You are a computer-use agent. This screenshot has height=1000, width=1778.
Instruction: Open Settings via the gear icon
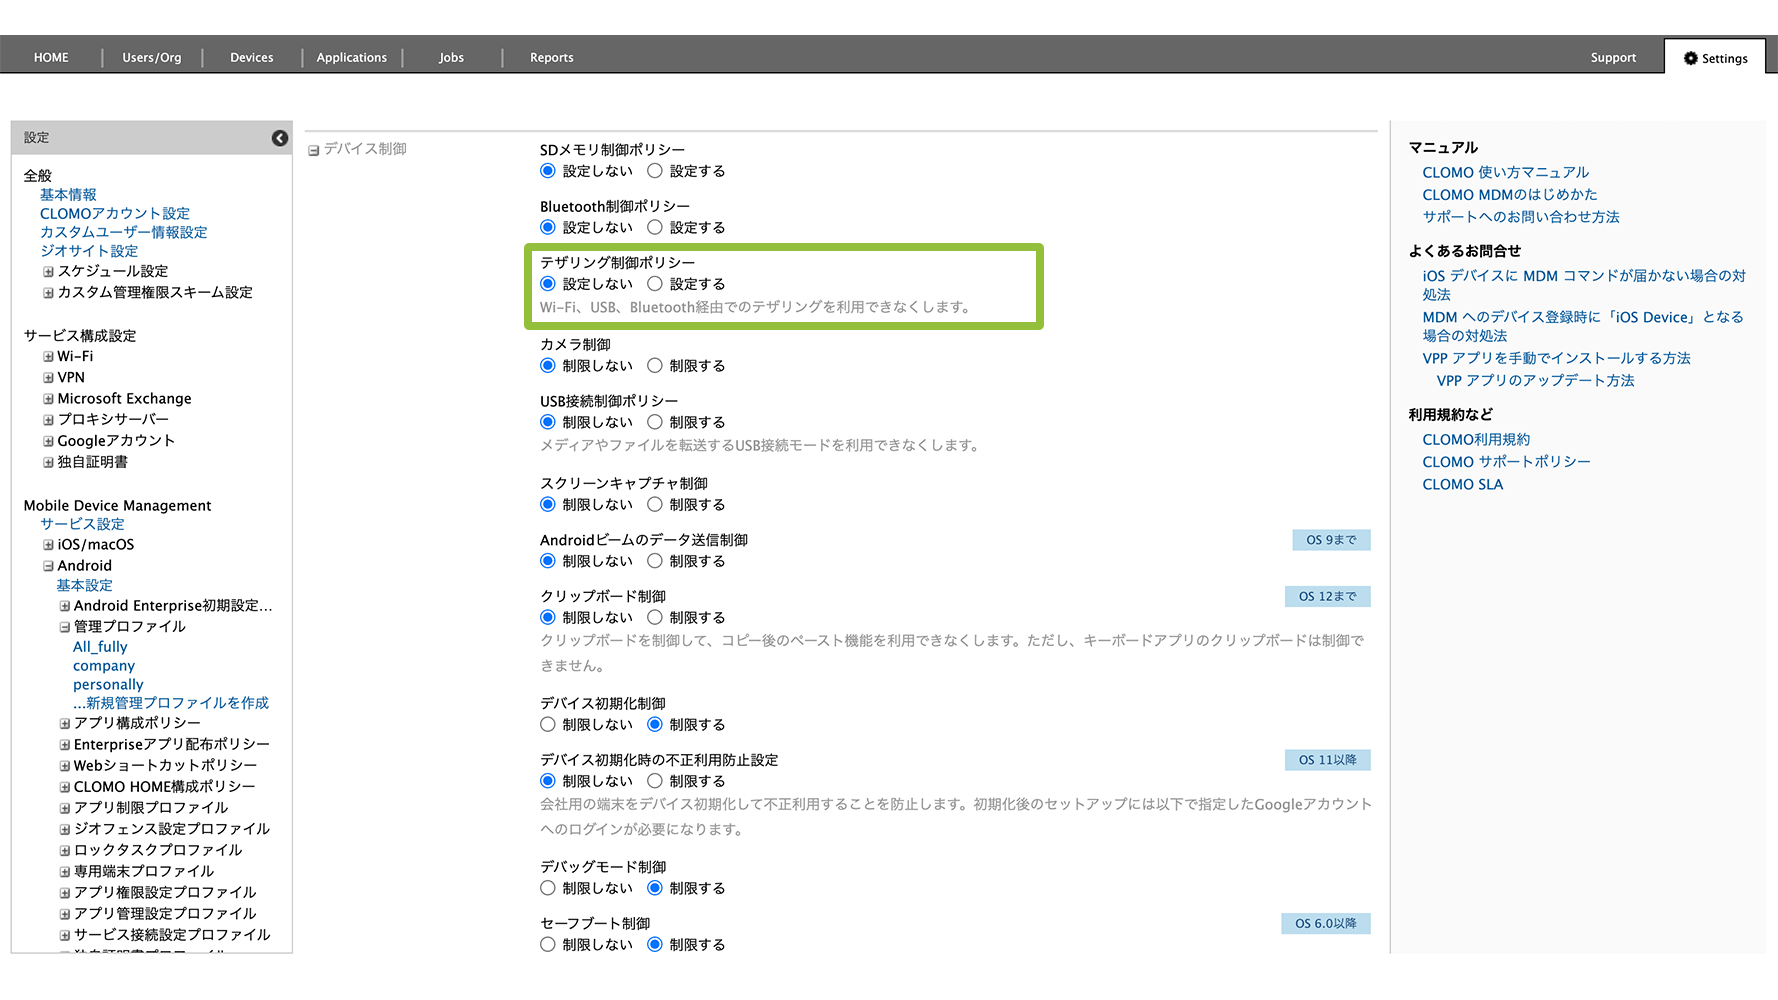1691,58
